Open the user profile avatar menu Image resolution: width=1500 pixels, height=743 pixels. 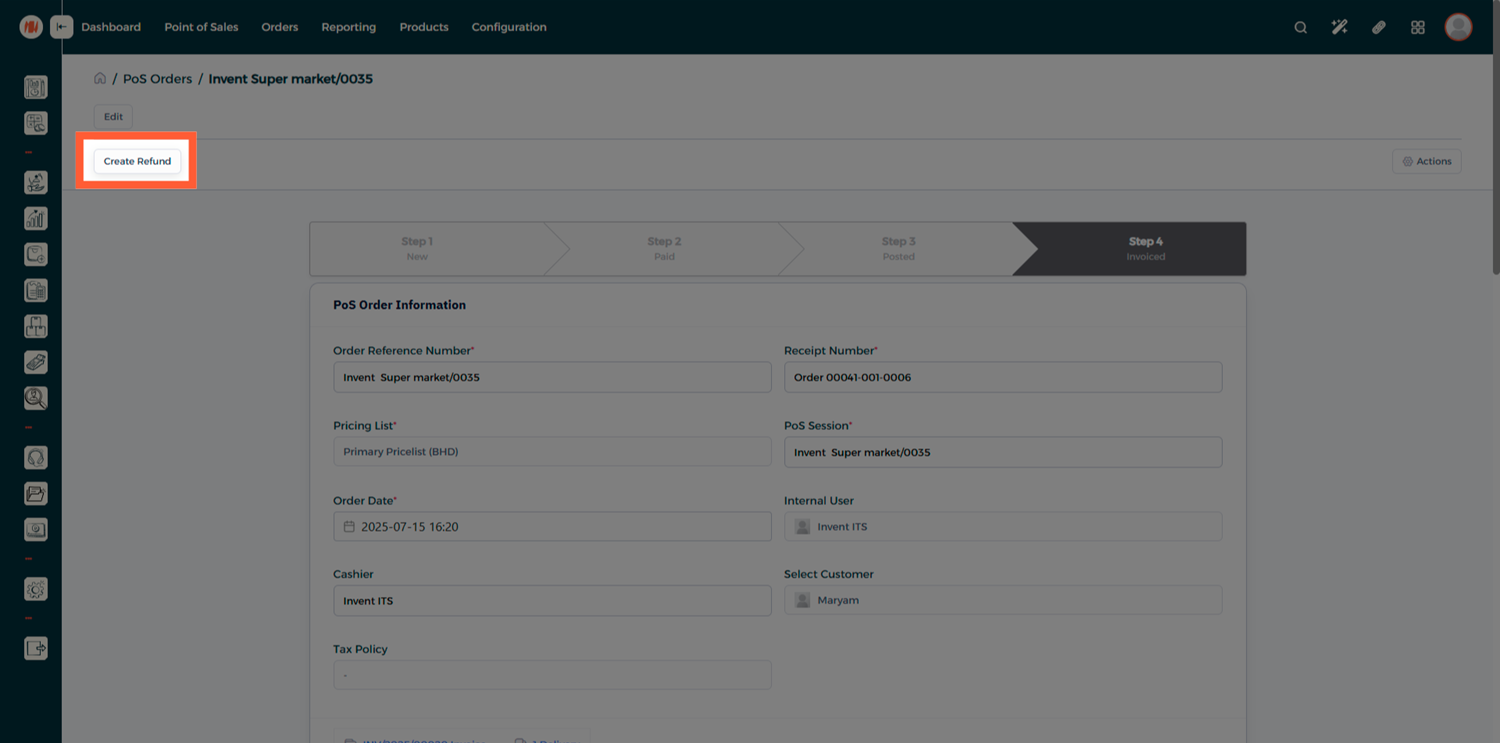(1458, 27)
